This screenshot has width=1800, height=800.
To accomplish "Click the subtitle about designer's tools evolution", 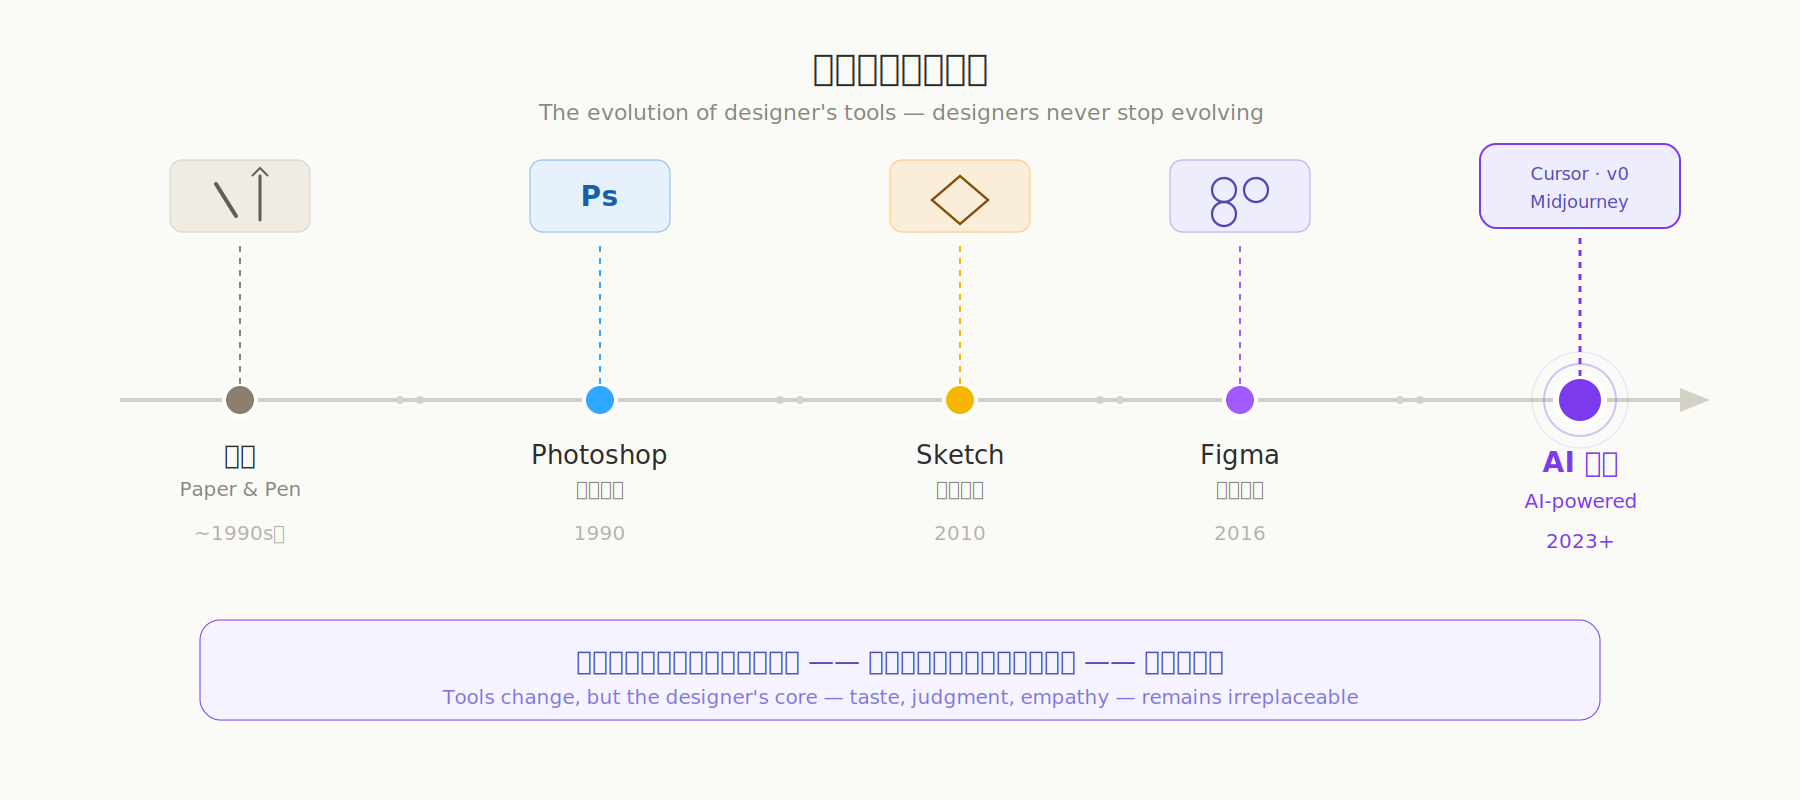I will click(900, 113).
